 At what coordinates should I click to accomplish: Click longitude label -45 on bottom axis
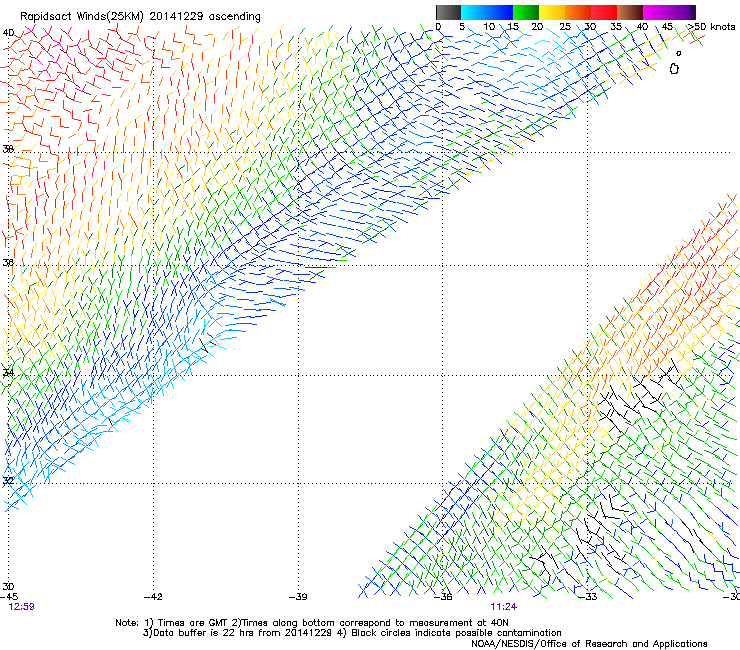[x=9, y=597]
